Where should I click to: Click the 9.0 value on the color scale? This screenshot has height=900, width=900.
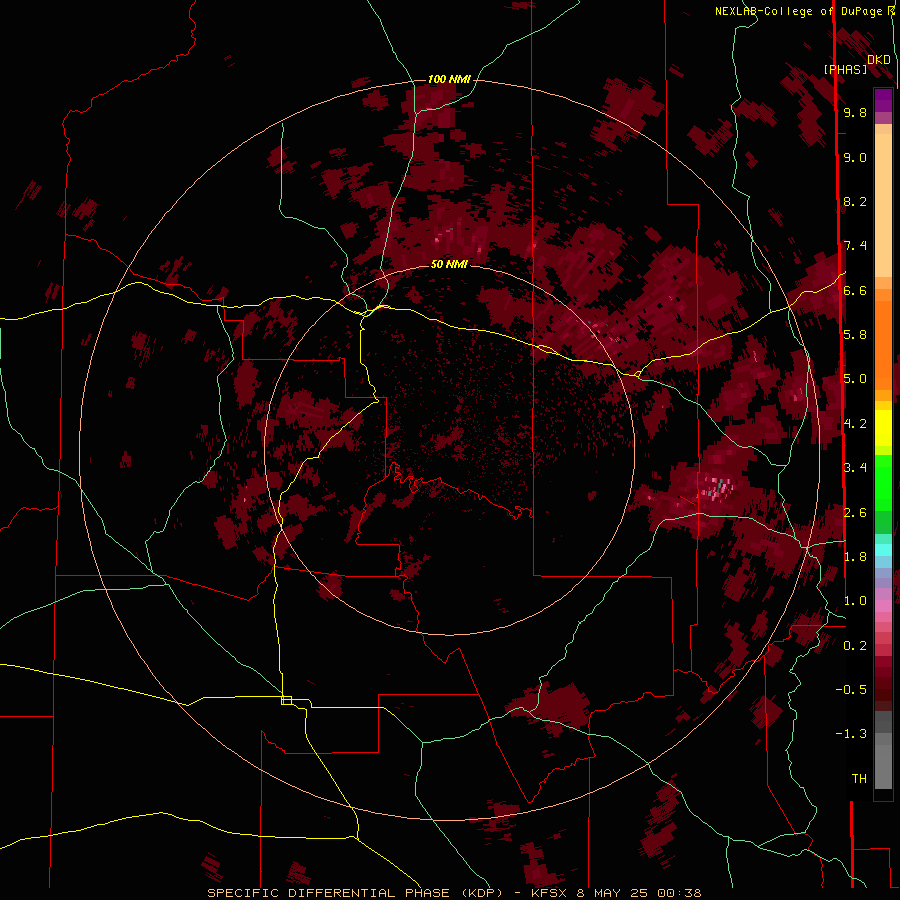pos(855,157)
